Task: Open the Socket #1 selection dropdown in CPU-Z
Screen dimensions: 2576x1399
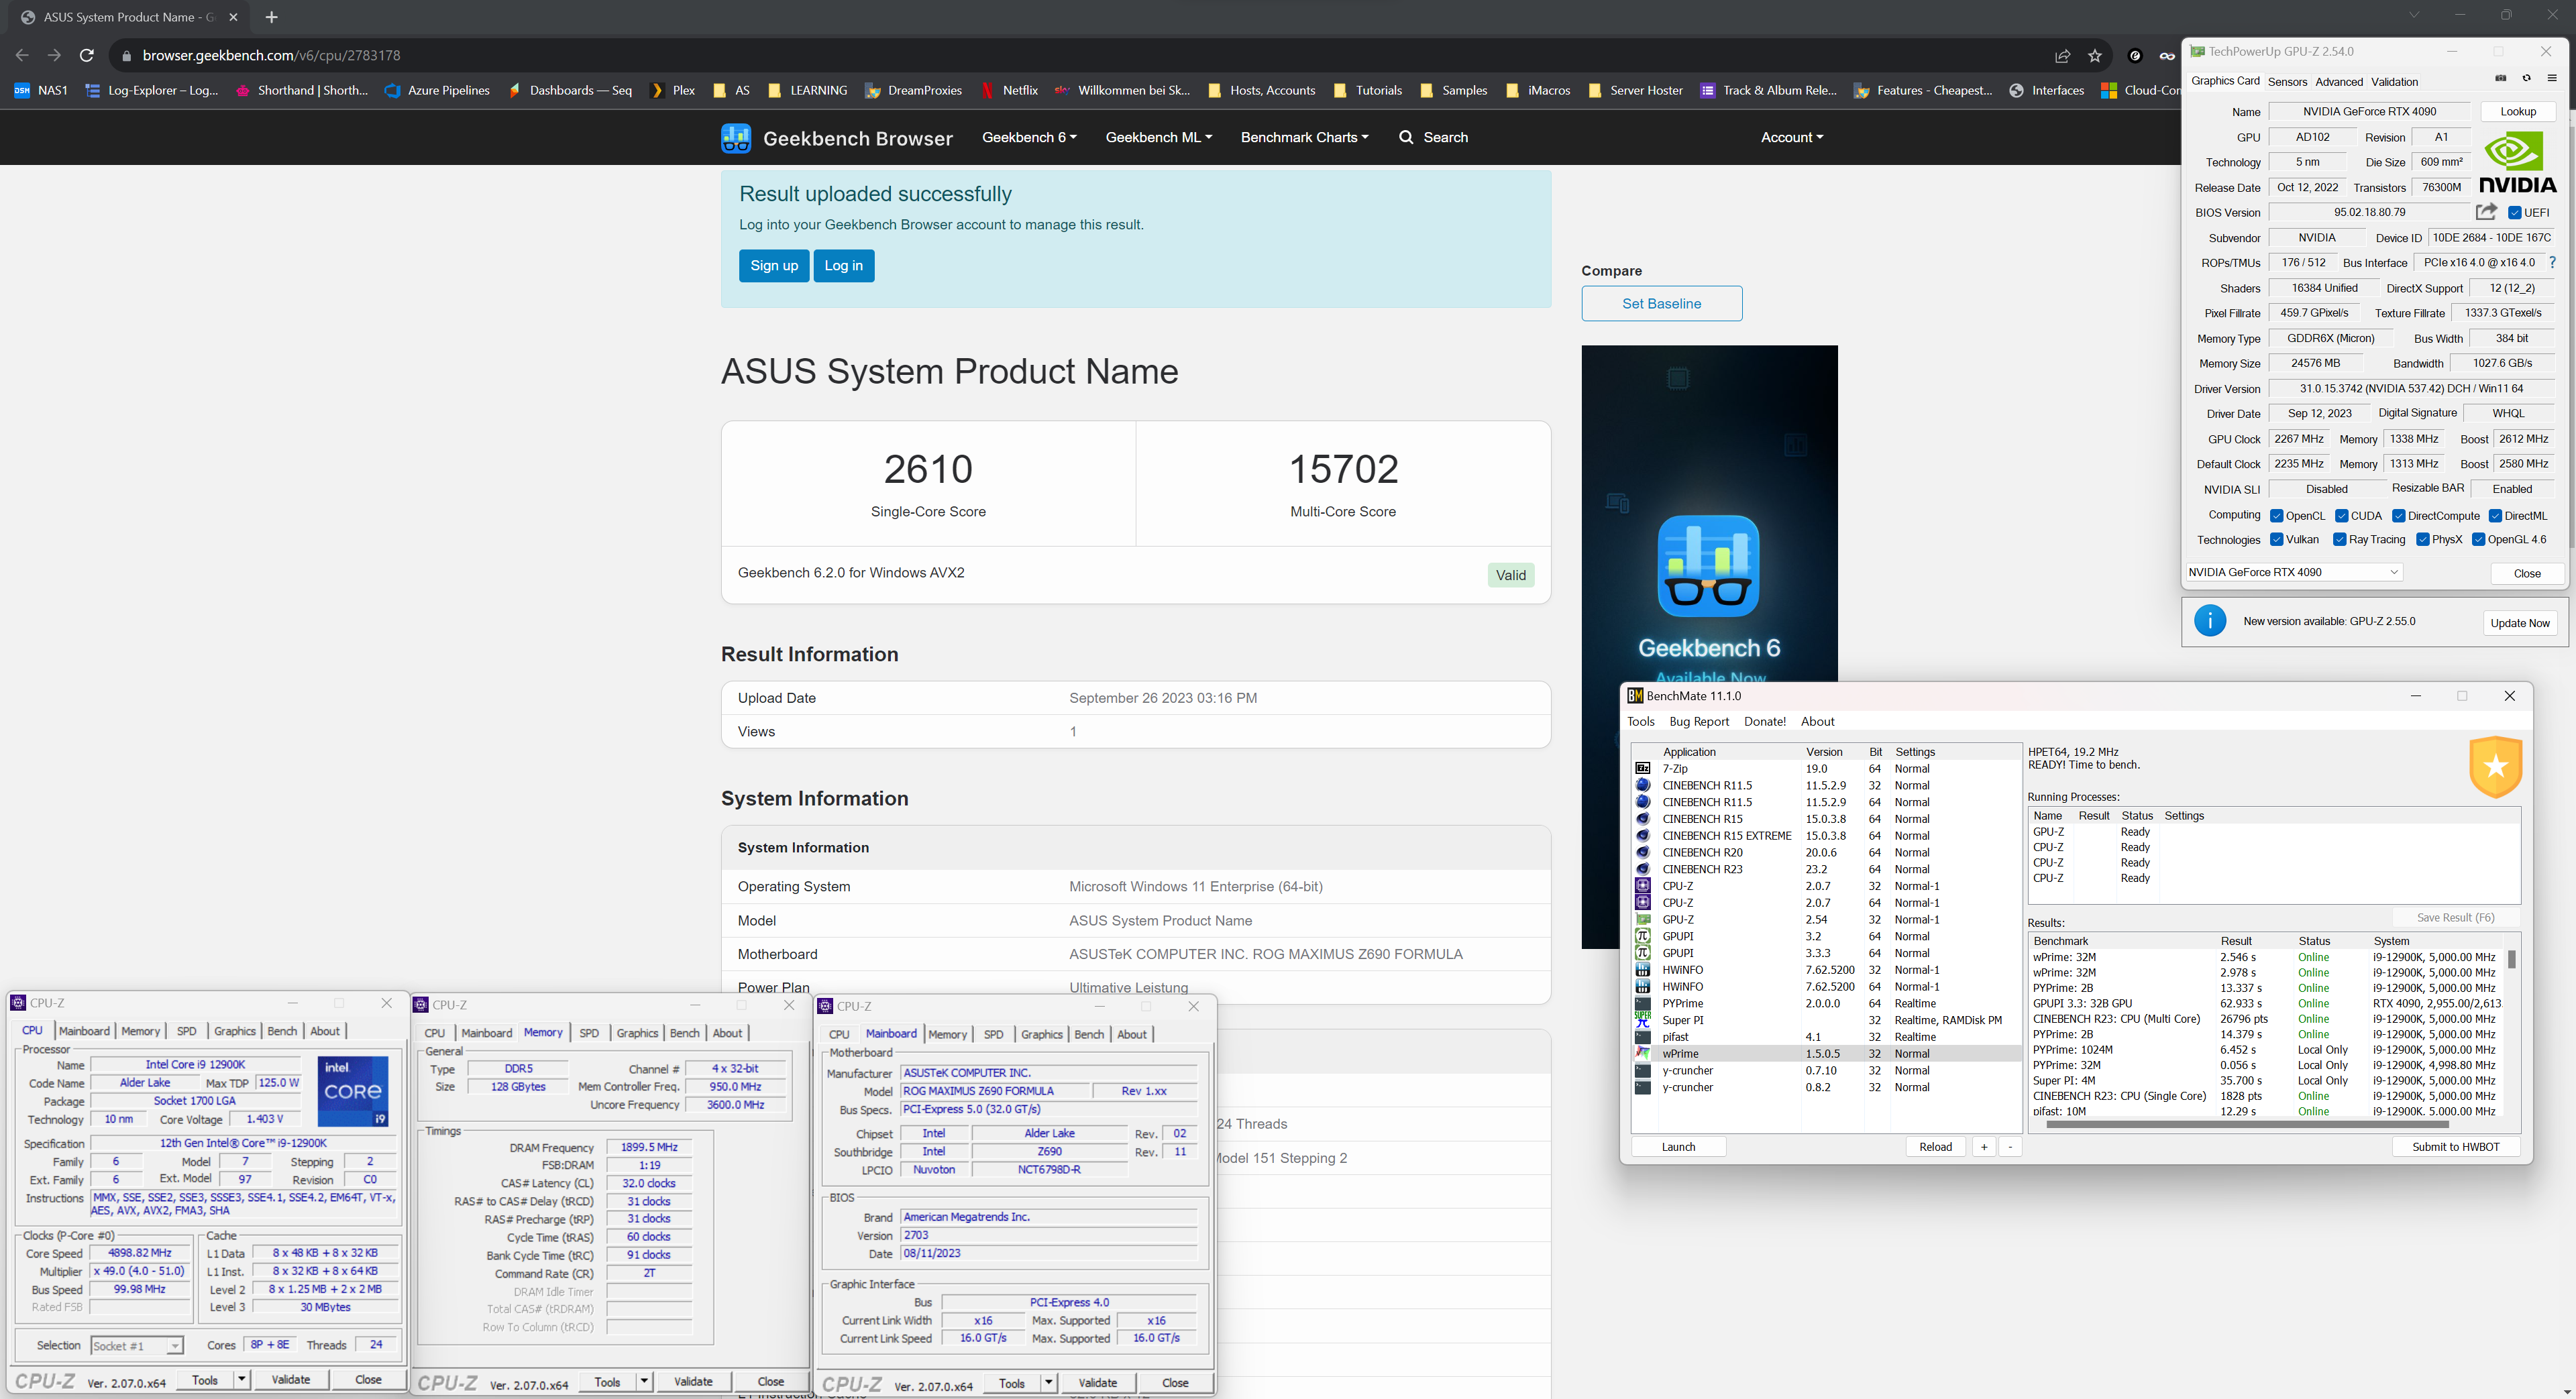Action: point(137,1346)
